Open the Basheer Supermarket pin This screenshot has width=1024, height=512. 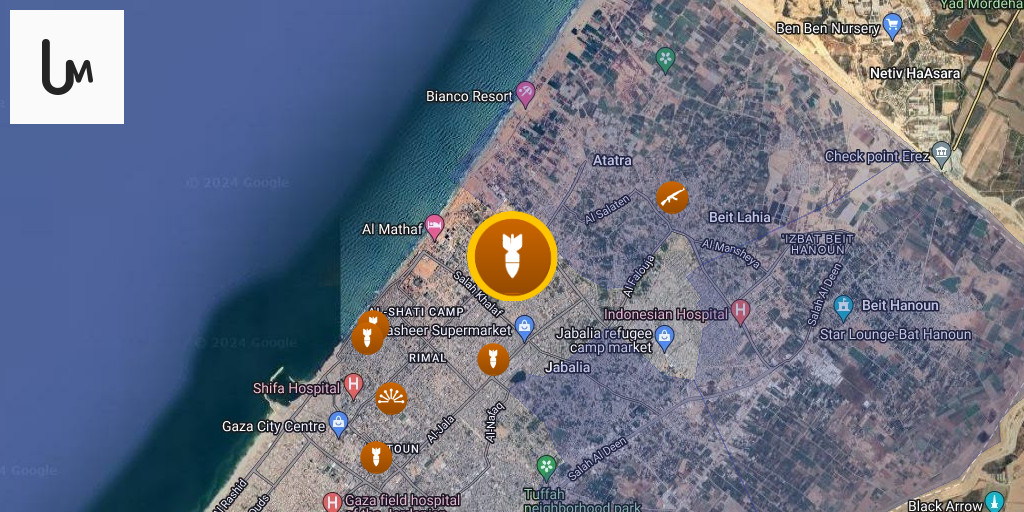pos(524,328)
